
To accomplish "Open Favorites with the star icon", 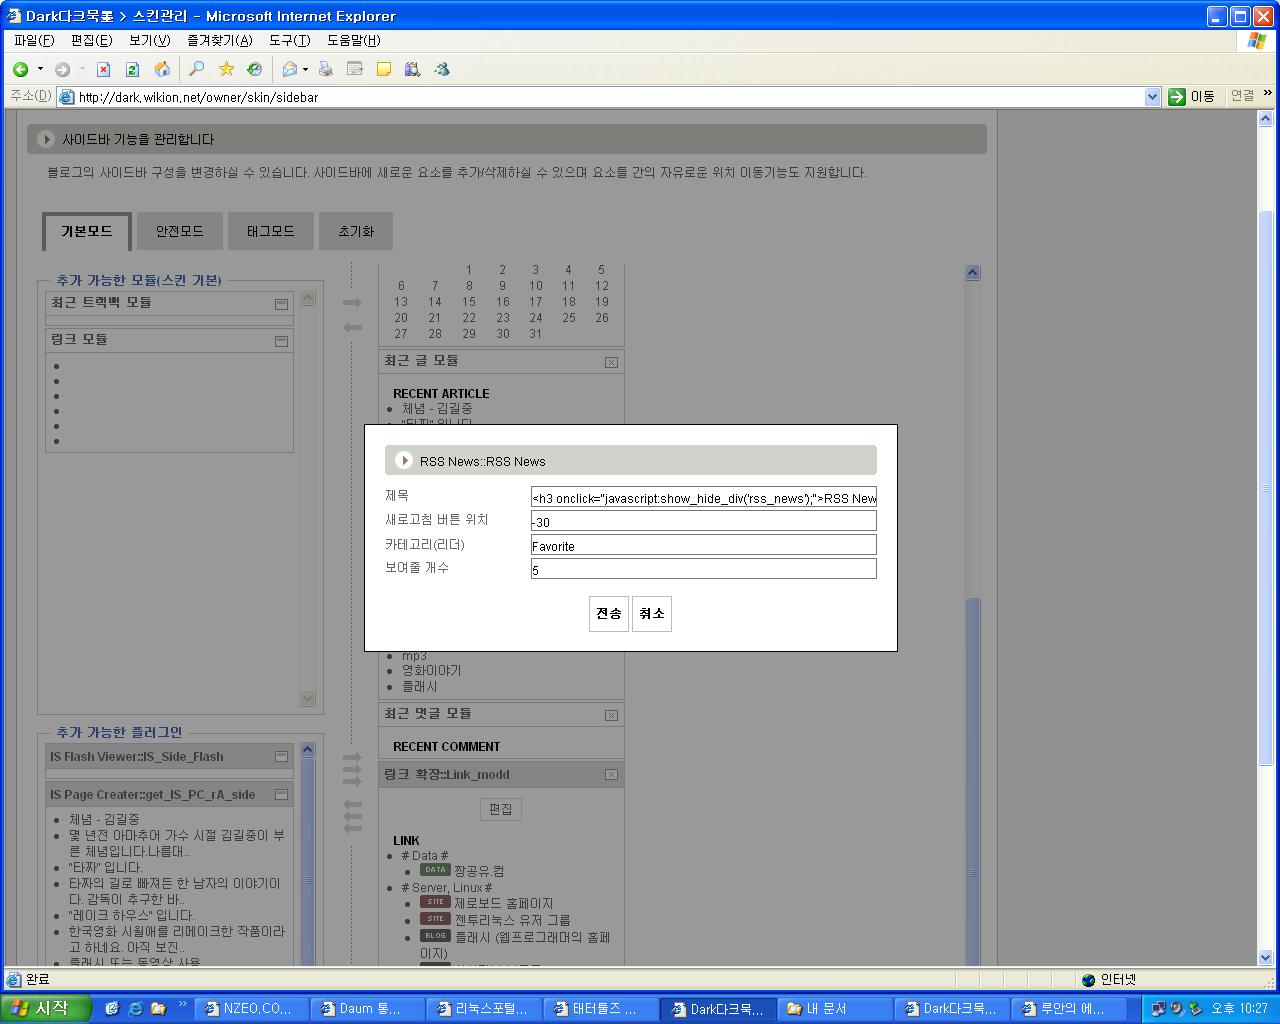I will [226, 69].
